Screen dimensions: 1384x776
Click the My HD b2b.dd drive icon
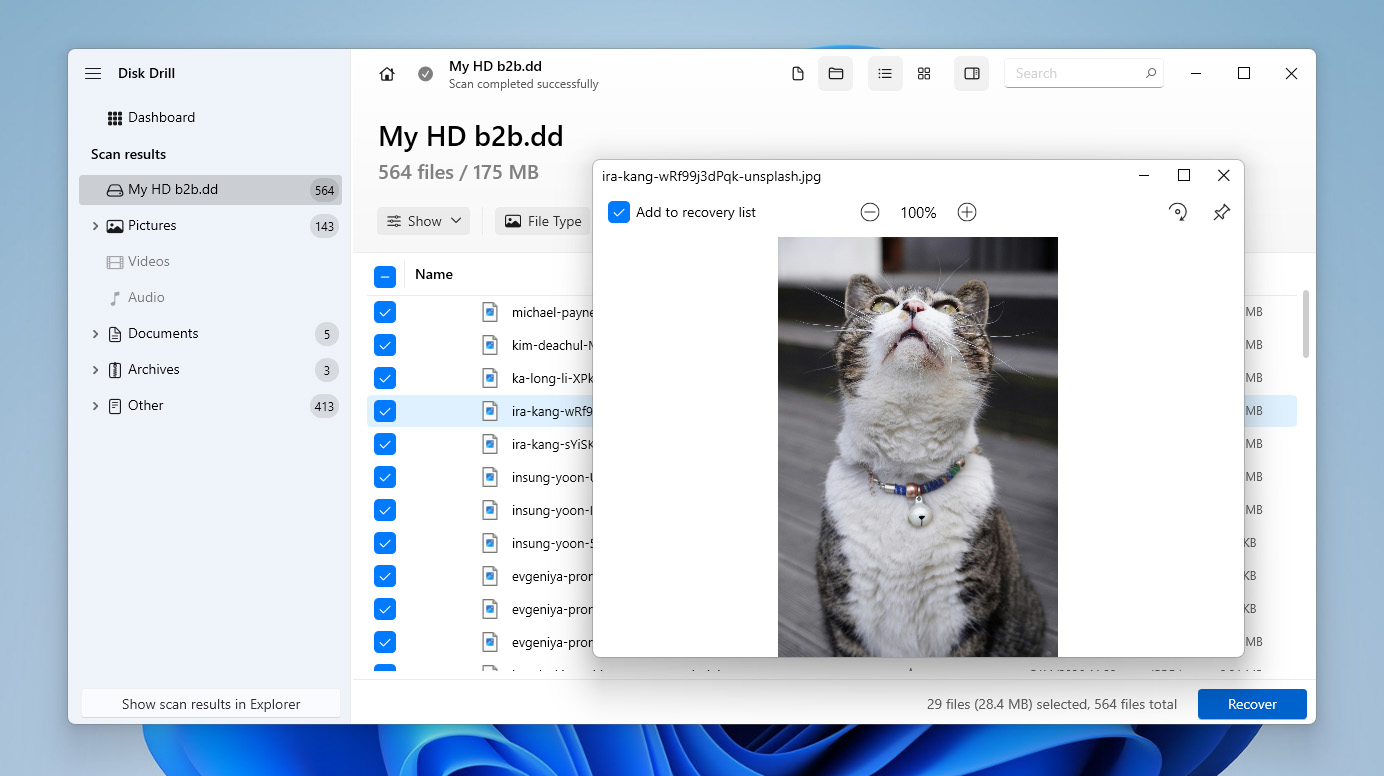coord(115,190)
